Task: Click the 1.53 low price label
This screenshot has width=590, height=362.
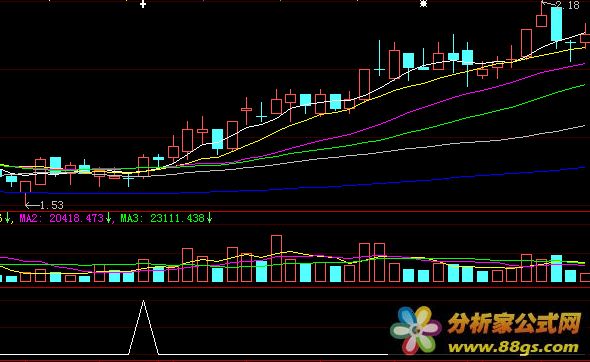Action: (x=52, y=205)
